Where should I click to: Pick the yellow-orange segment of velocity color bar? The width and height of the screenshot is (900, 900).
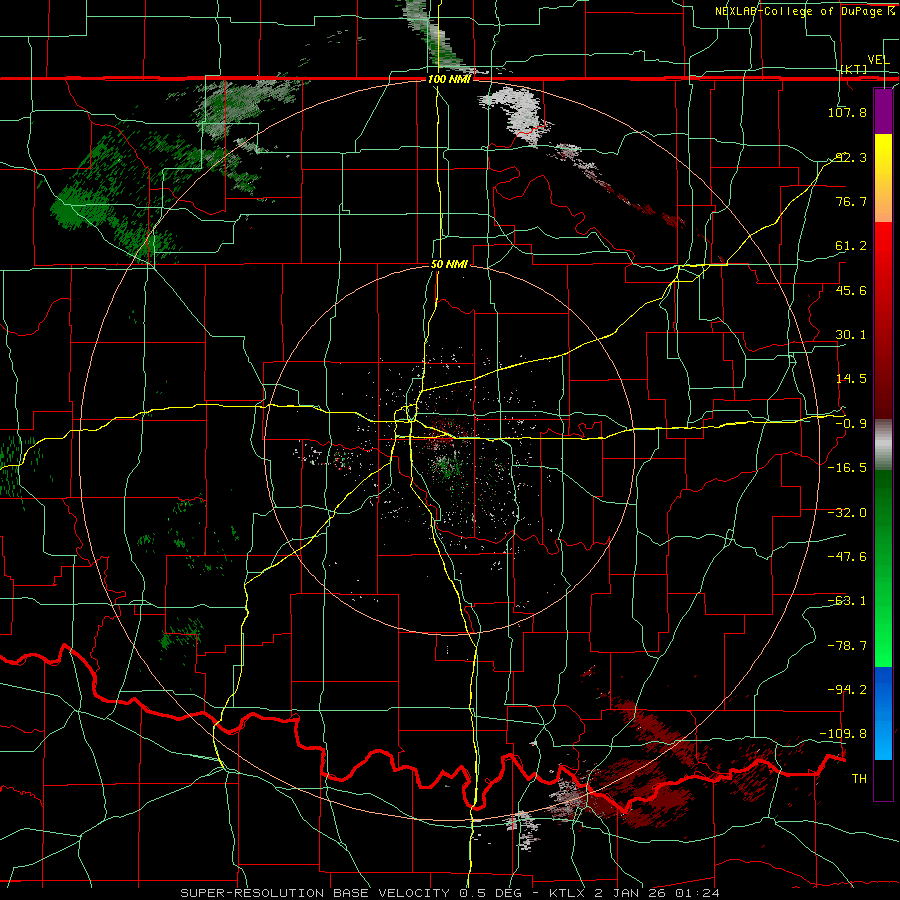tap(883, 178)
